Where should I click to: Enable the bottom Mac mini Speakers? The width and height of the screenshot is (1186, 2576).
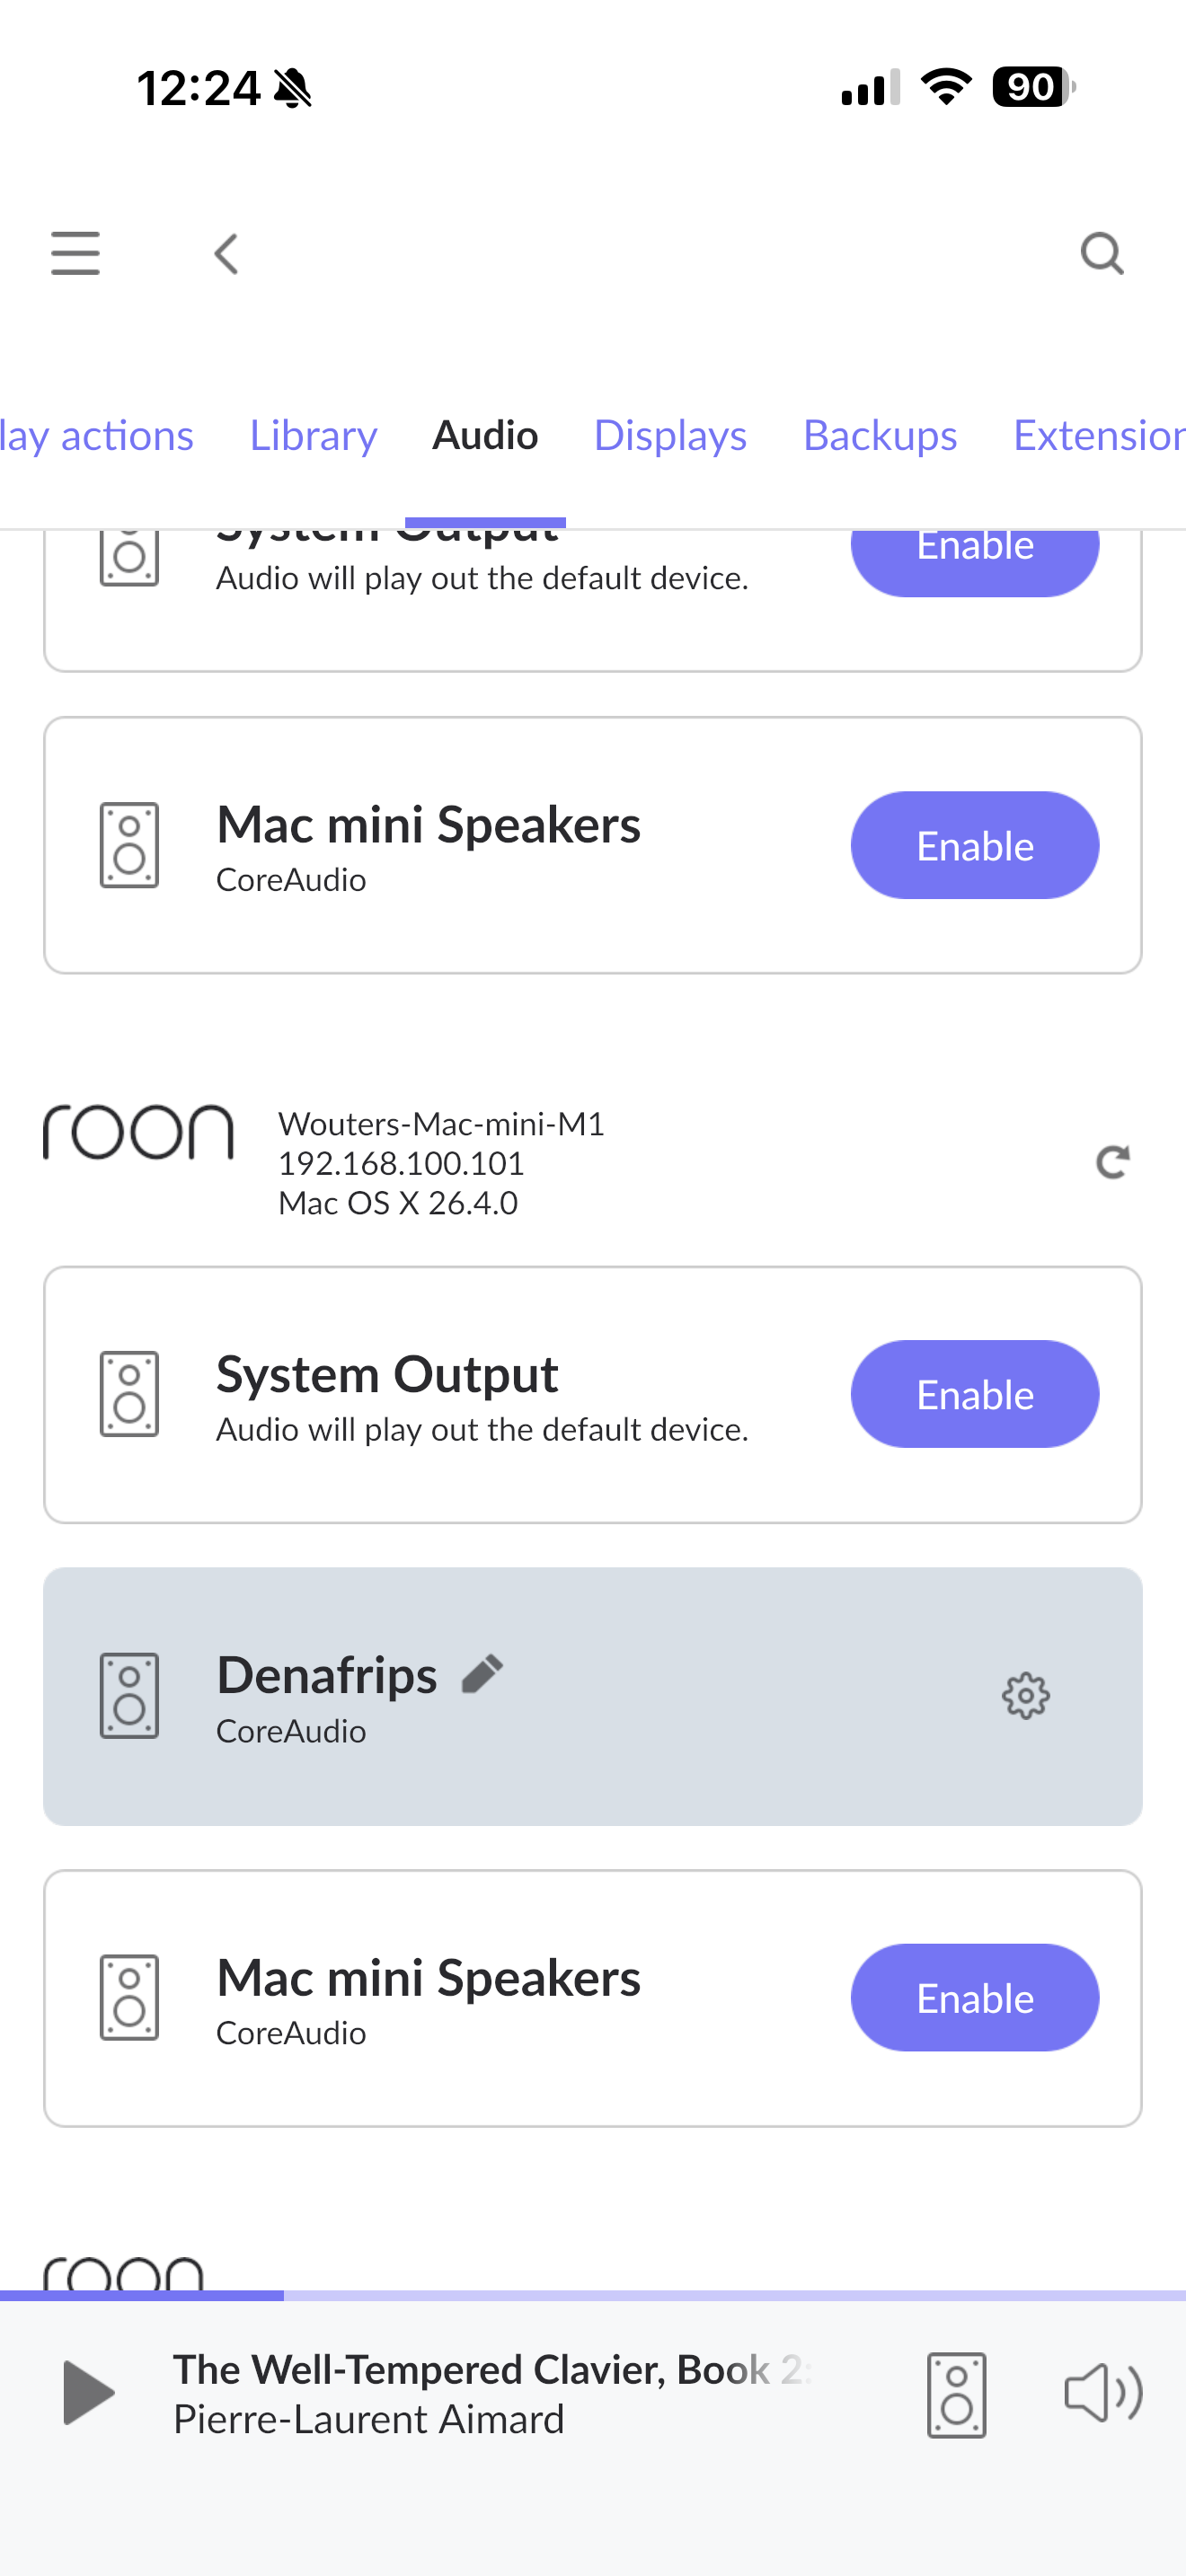coord(974,1998)
